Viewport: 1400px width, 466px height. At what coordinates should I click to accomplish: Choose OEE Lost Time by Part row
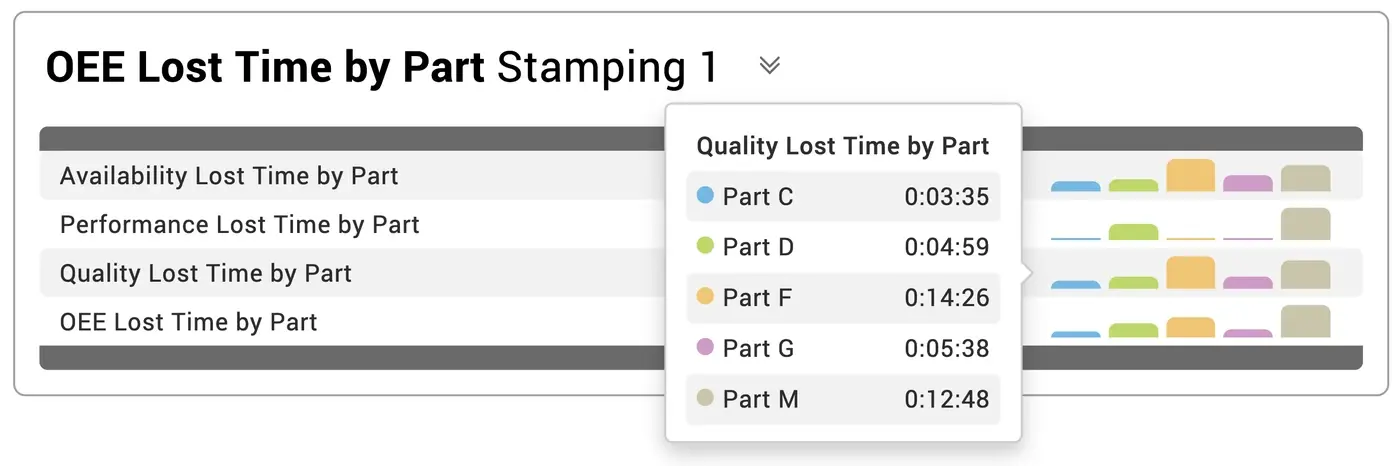(x=701, y=322)
